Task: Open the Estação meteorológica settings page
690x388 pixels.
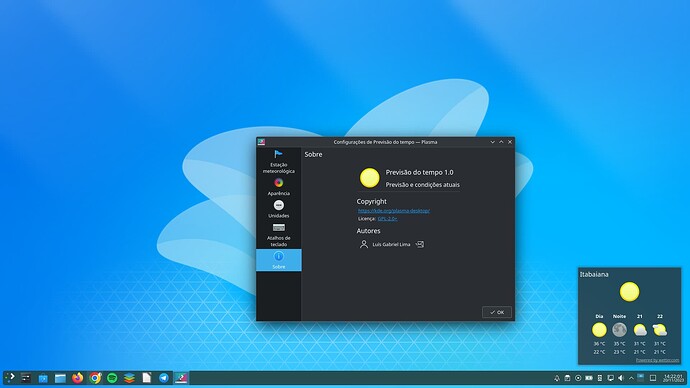Action: 279,162
